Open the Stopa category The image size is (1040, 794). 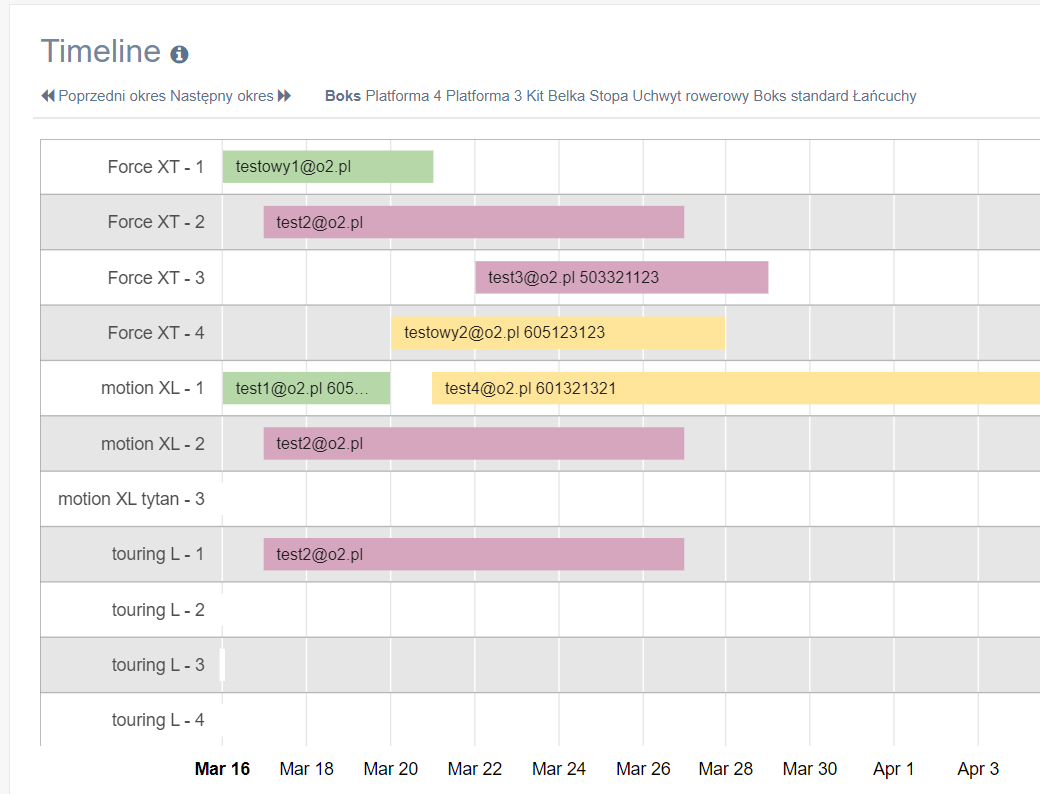tap(608, 96)
